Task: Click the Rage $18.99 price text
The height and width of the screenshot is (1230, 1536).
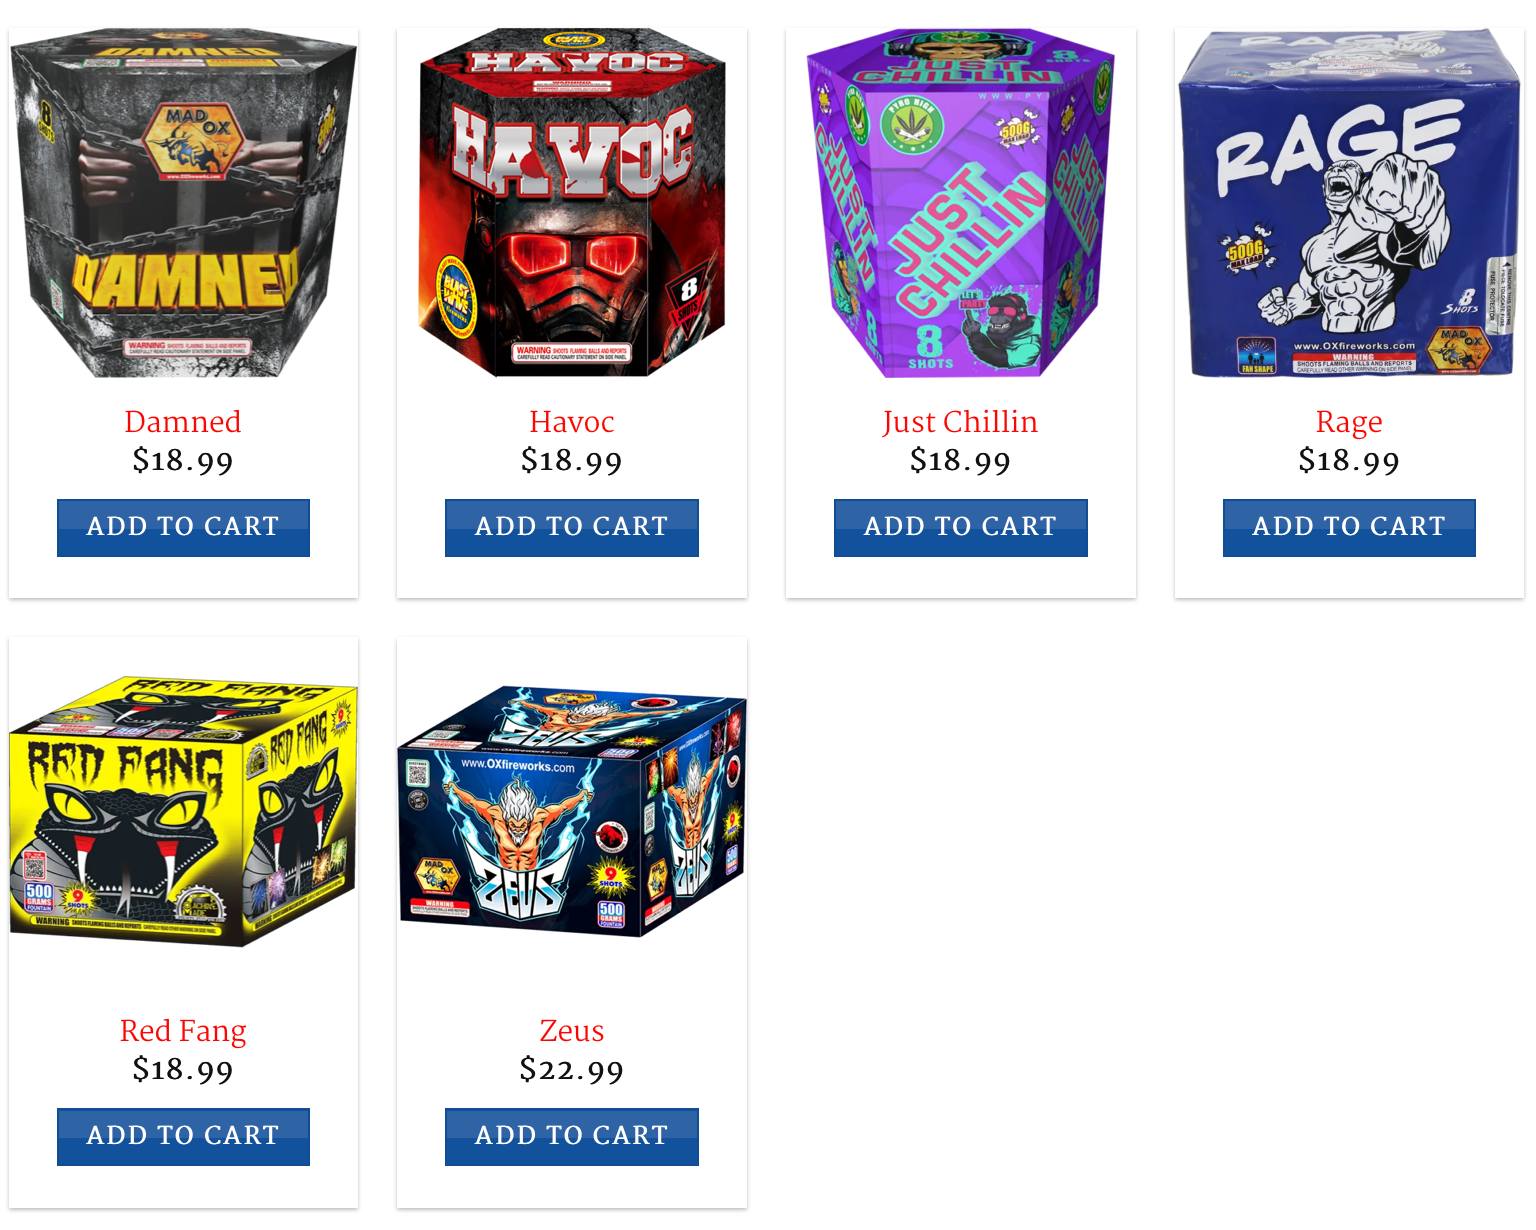Action: click(x=1349, y=460)
